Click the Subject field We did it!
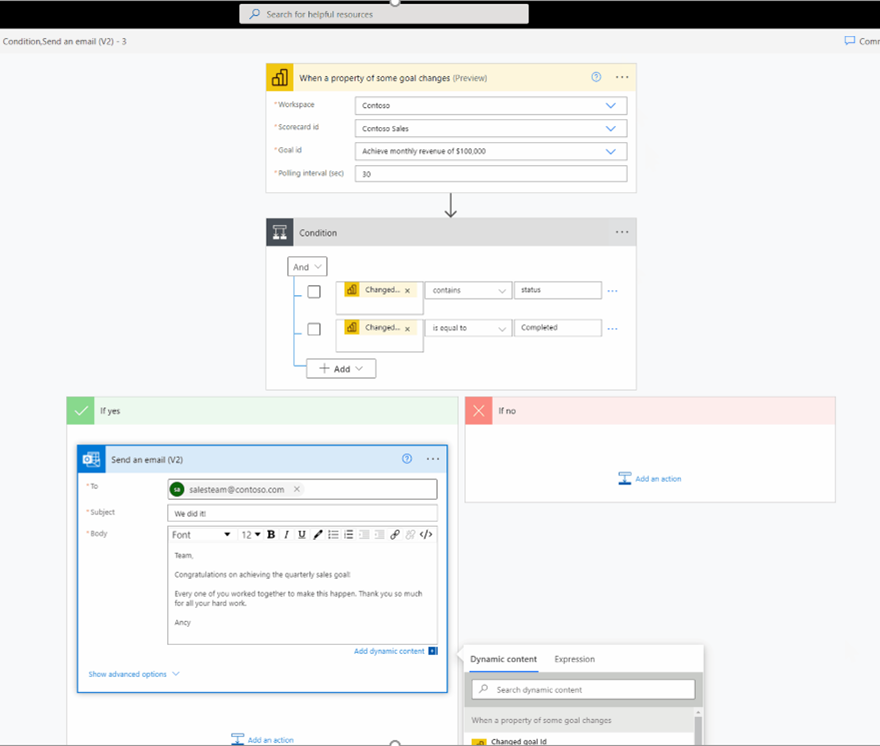Viewport: 880px width, 746px height. (302, 513)
